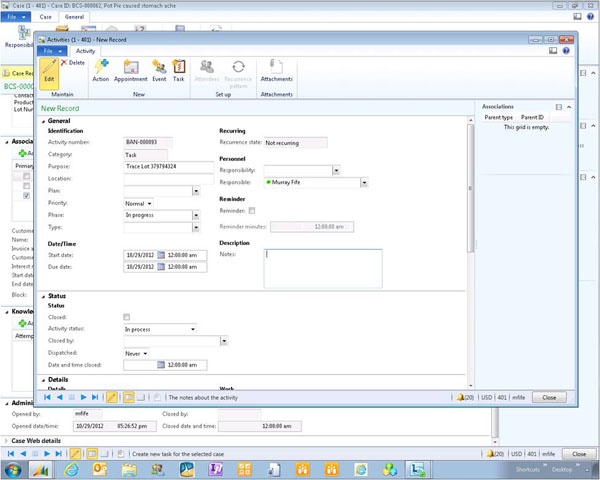
Task: Collapse the General section header
Action: (x=44, y=121)
